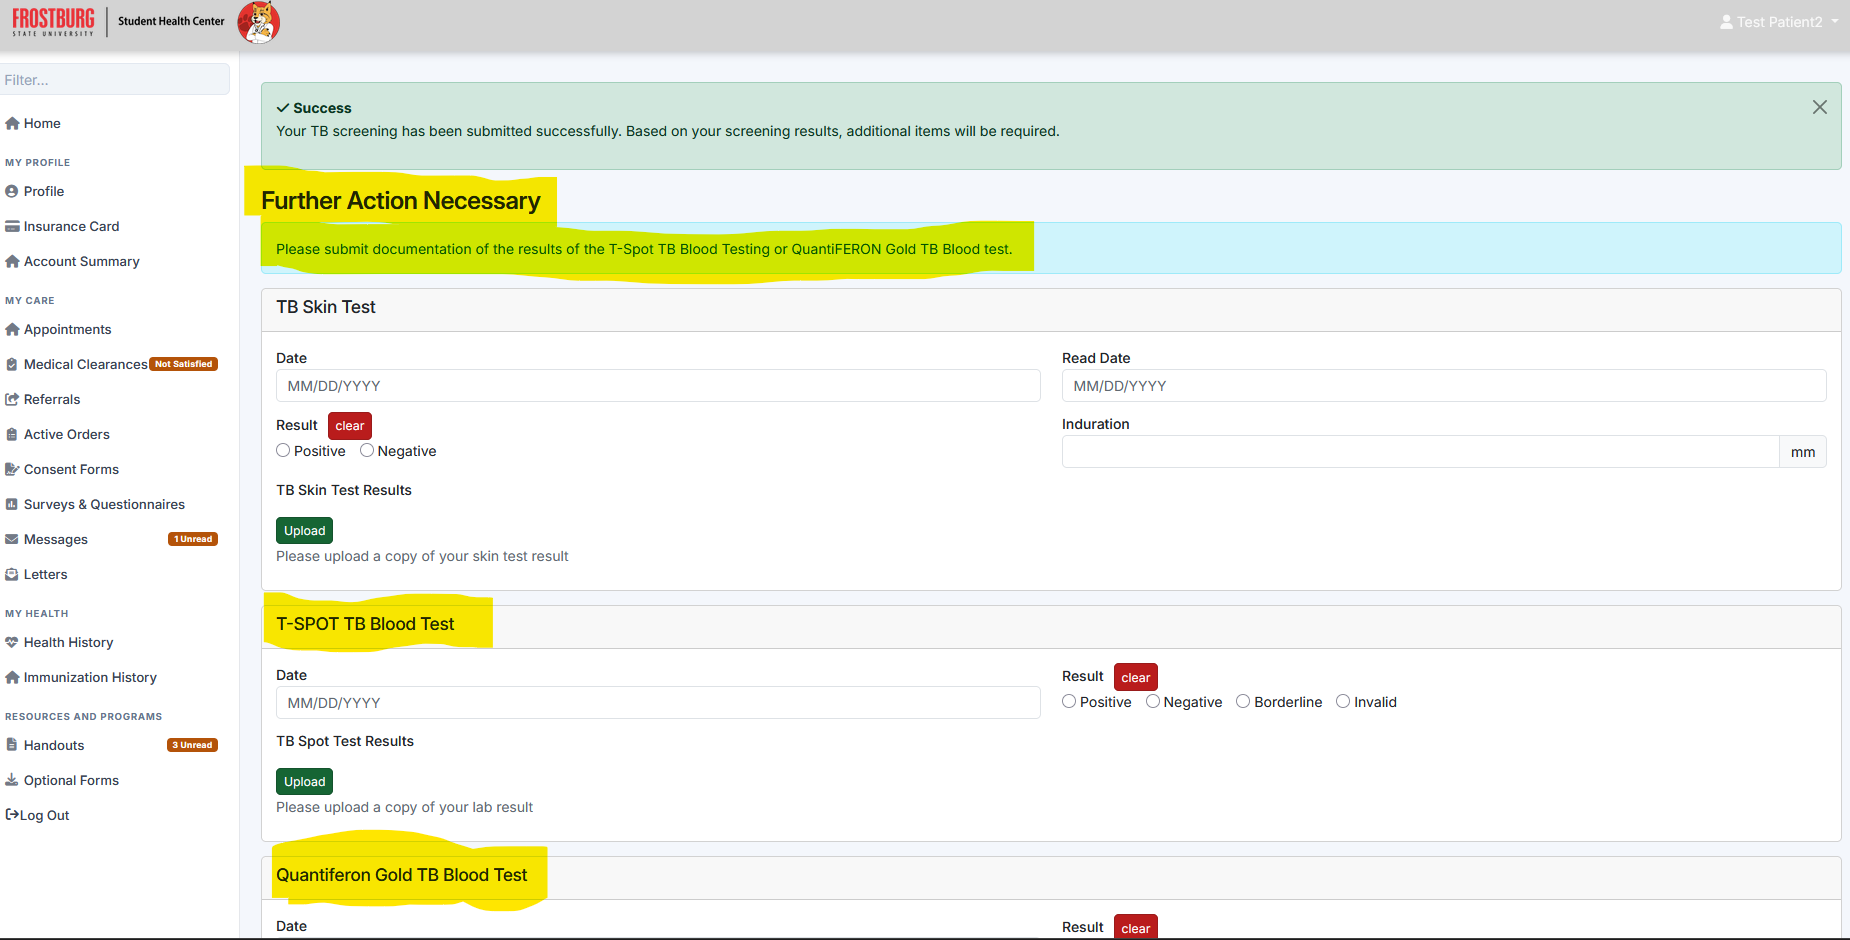Upload TB Spot Test results file
1850x940 pixels.
point(305,782)
